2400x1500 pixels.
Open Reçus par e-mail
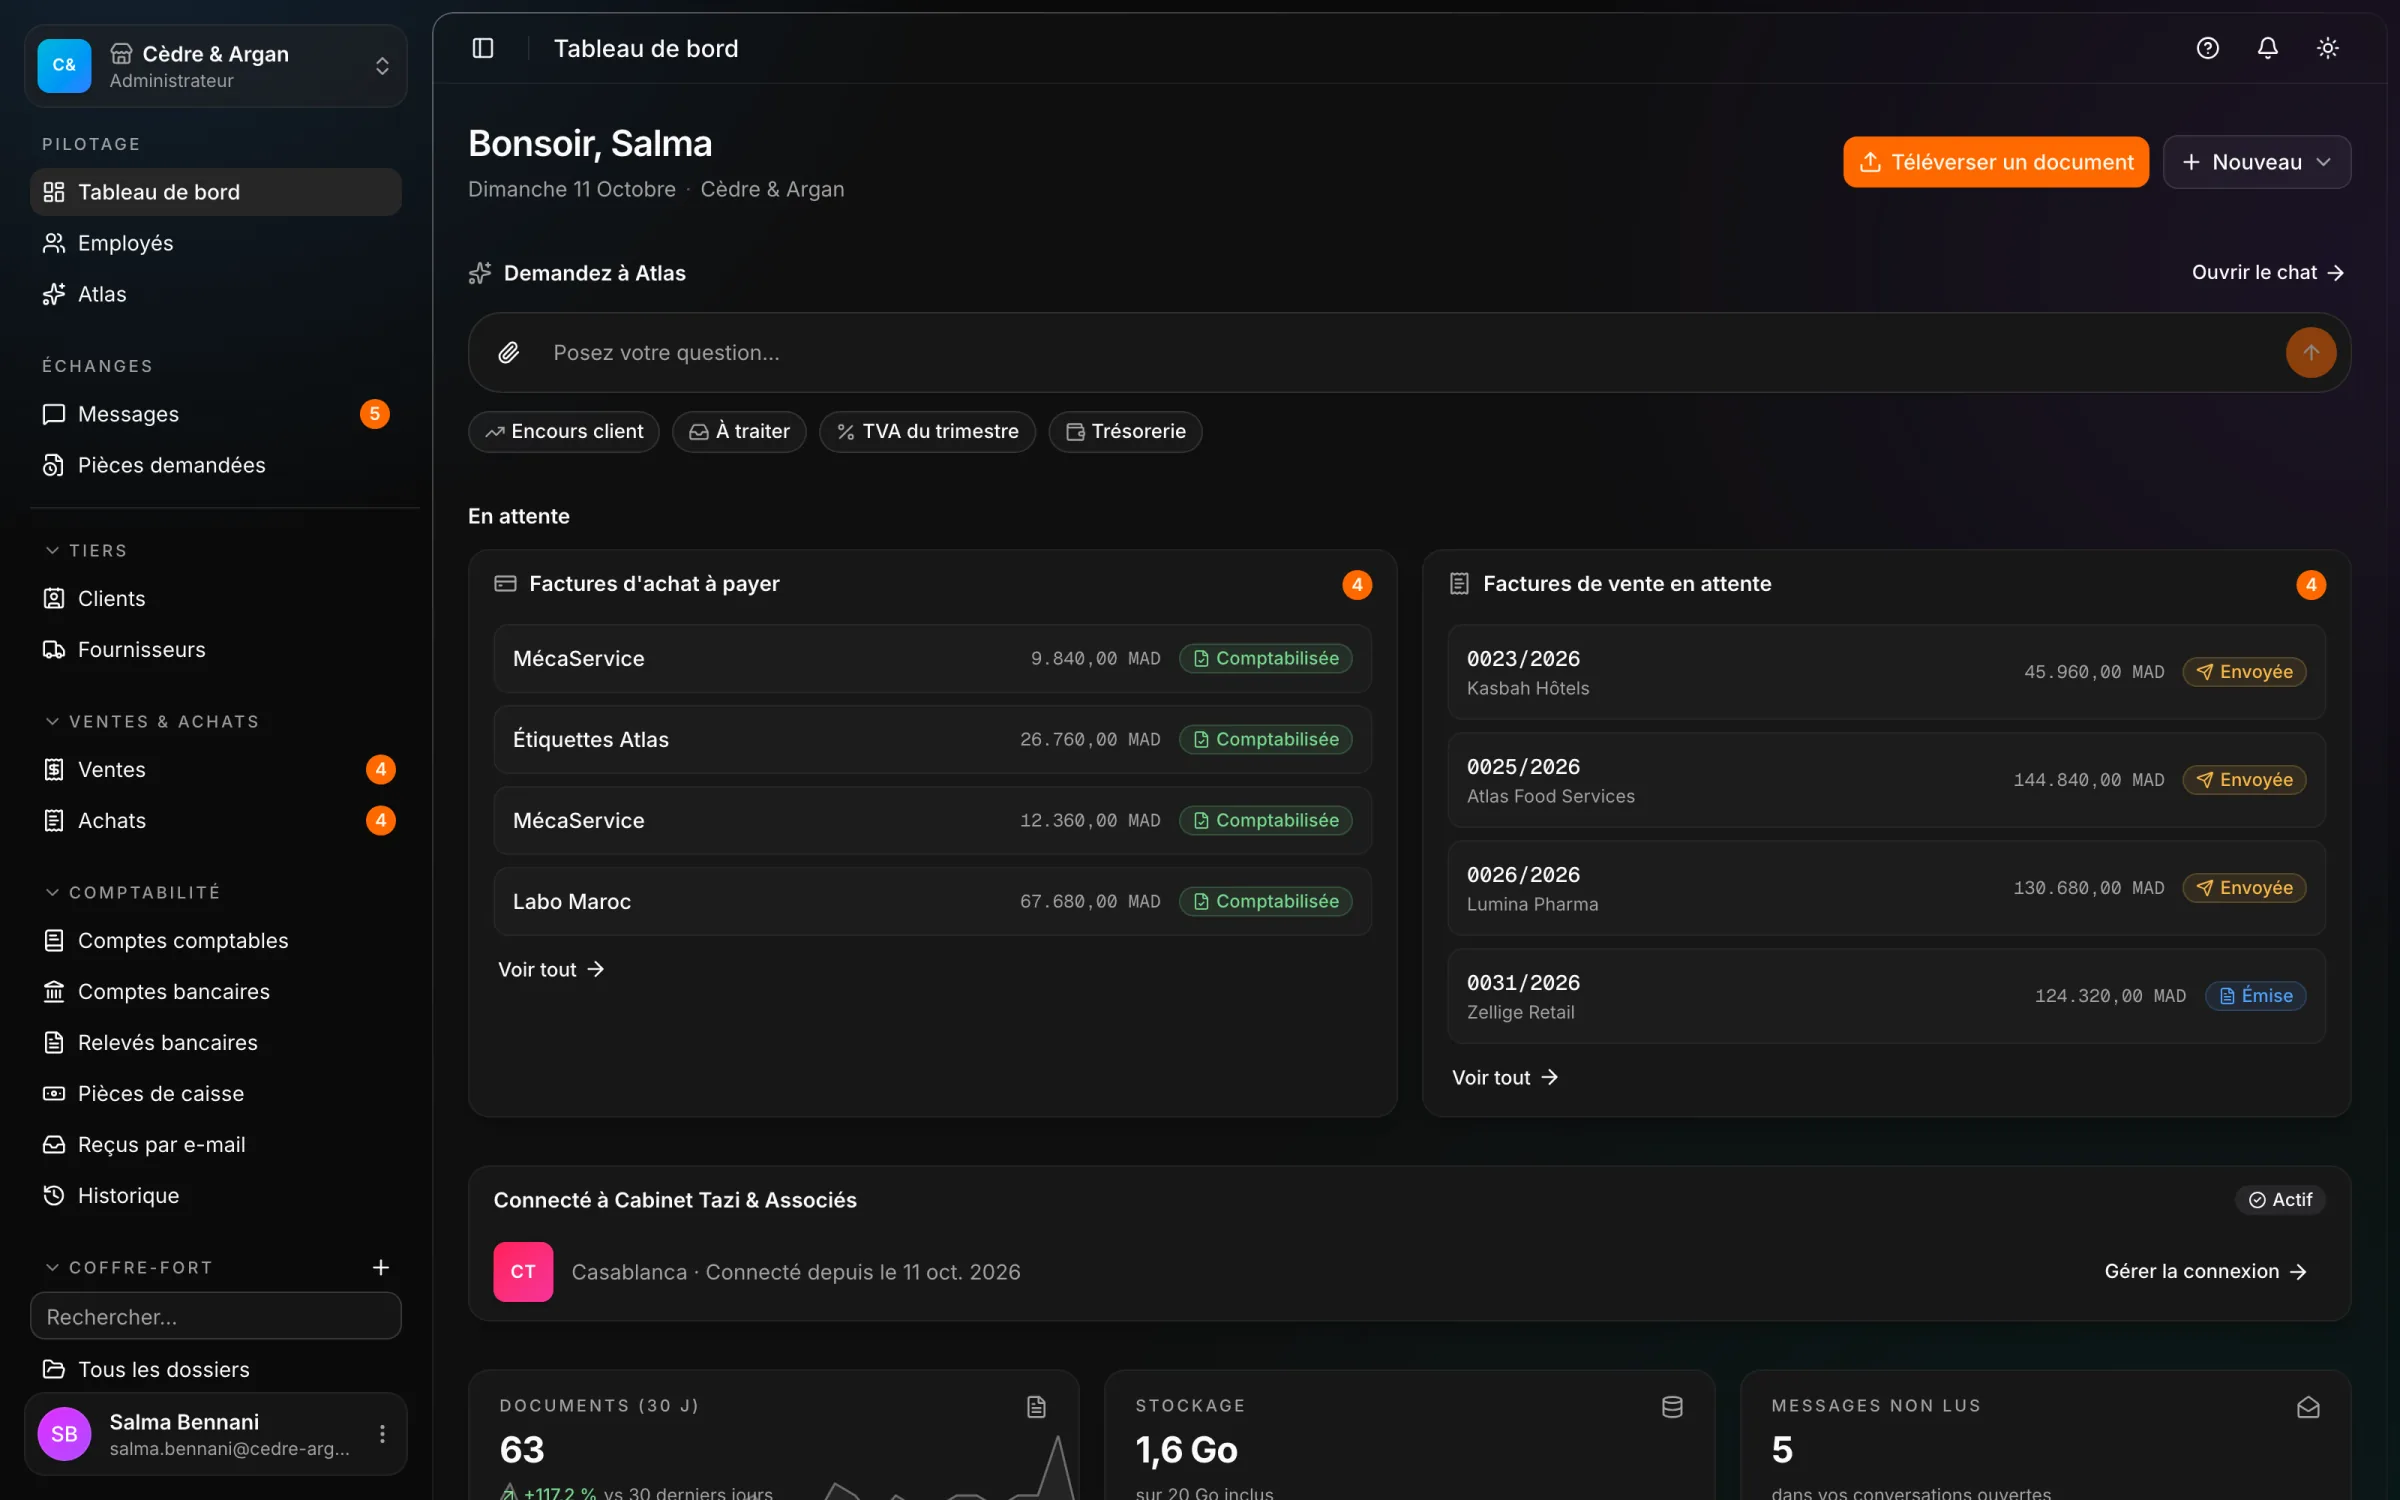click(216, 1144)
